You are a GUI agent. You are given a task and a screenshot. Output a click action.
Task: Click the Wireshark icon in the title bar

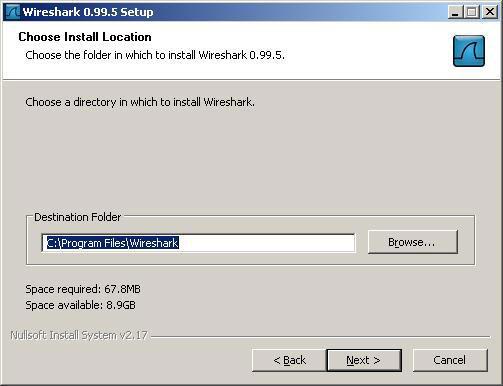click(x=13, y=12)
